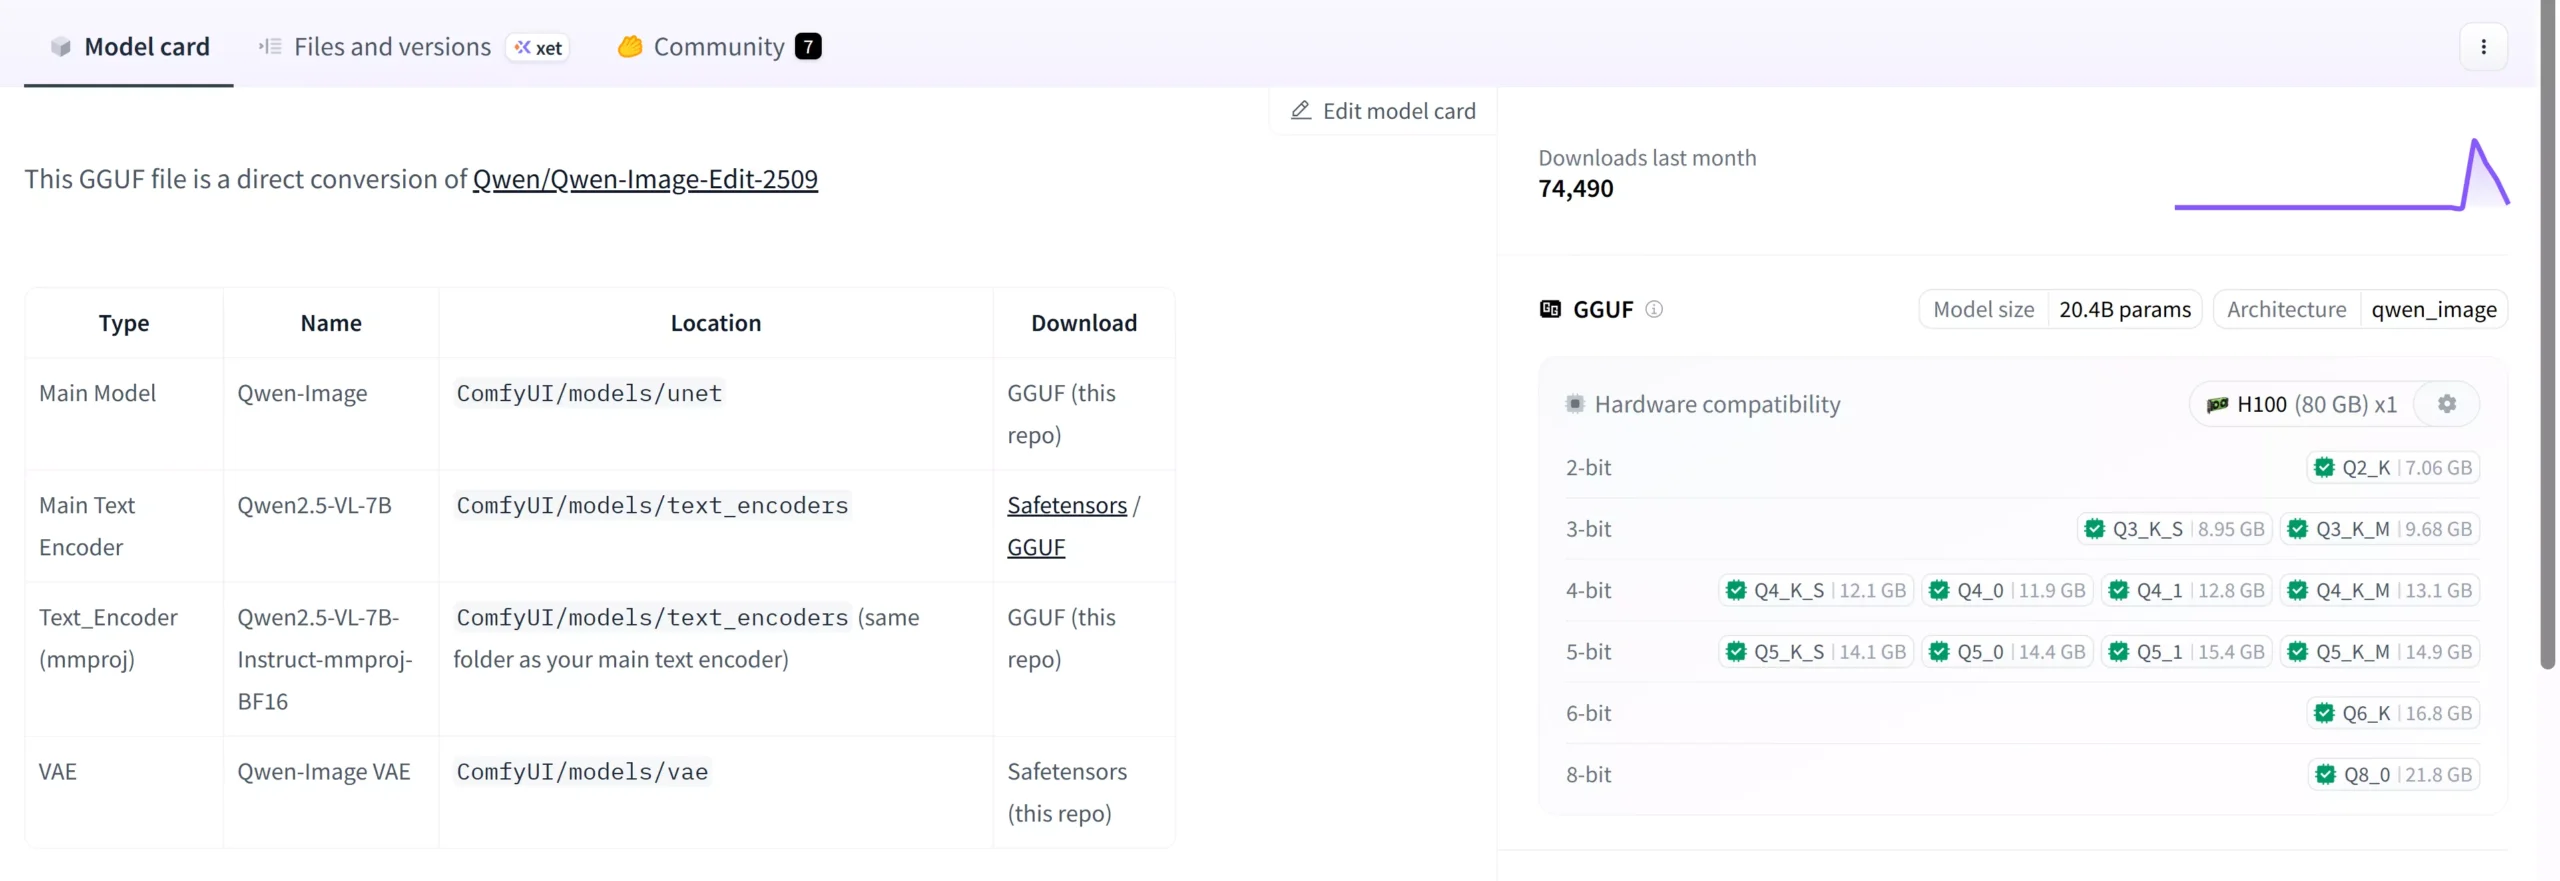This screenshot has width=2560, height=881.
Task: Open the three-dot more options menu
Action: [2483, 46]
